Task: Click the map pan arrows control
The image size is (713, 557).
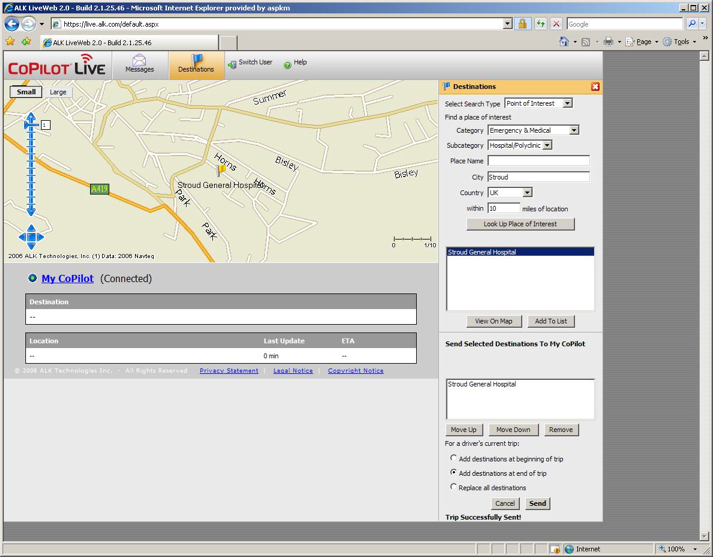Action: tap(31, 237)
